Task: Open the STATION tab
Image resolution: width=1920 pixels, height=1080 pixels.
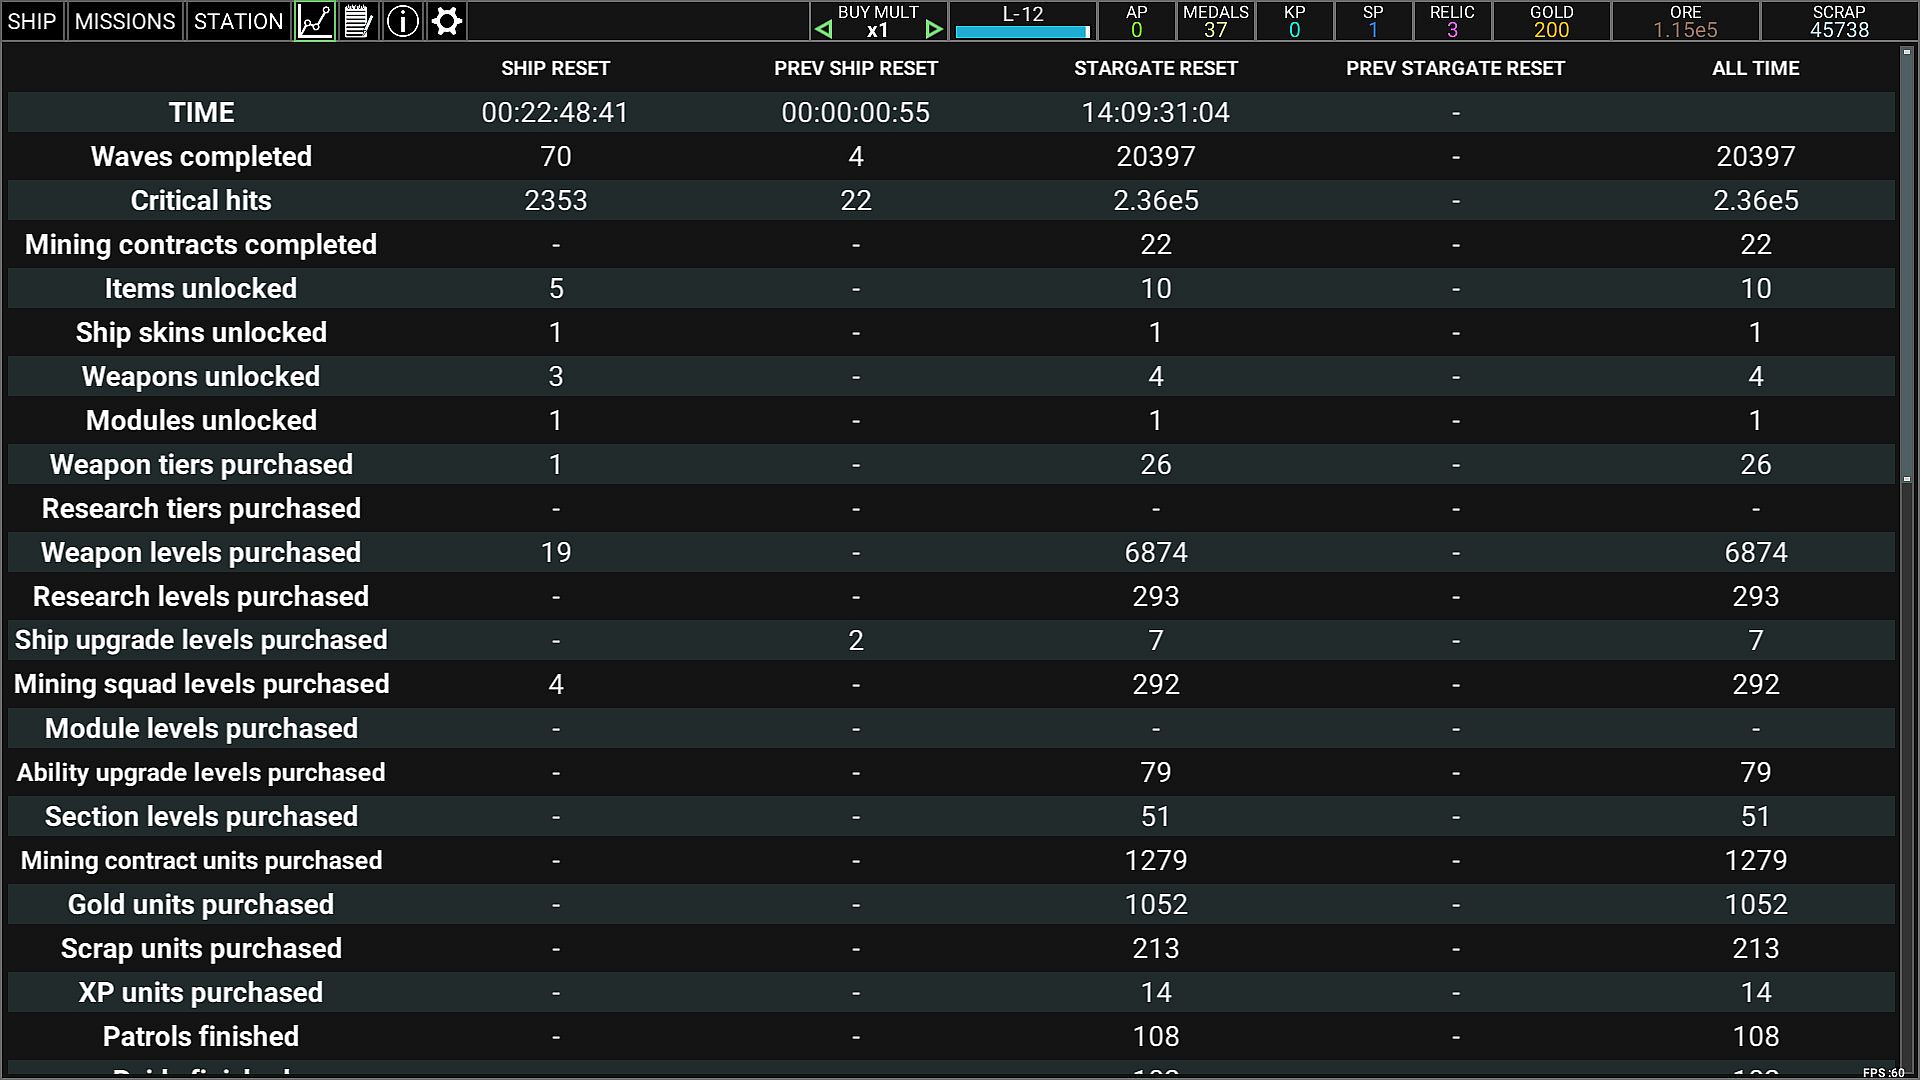Action: point(238,21)
